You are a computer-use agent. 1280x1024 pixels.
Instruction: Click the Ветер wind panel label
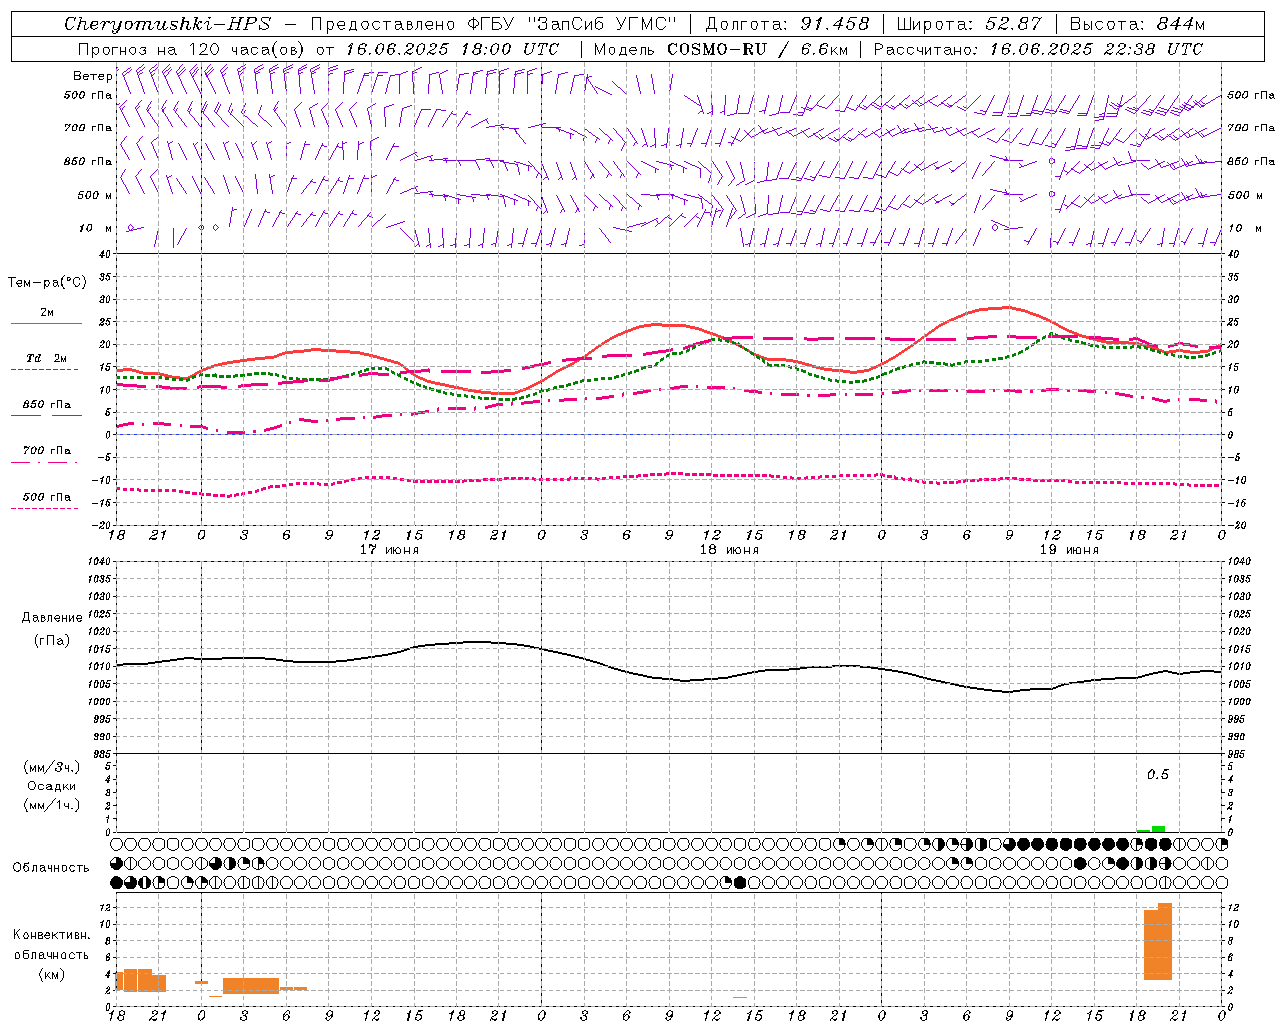92,76
